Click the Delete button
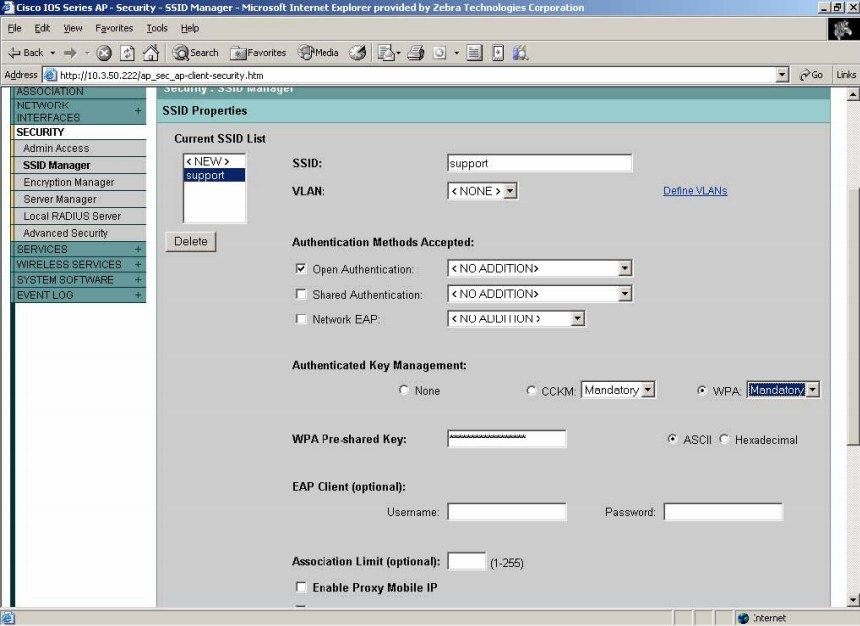The width and height of the screenshot is (860, 626). 190,241
